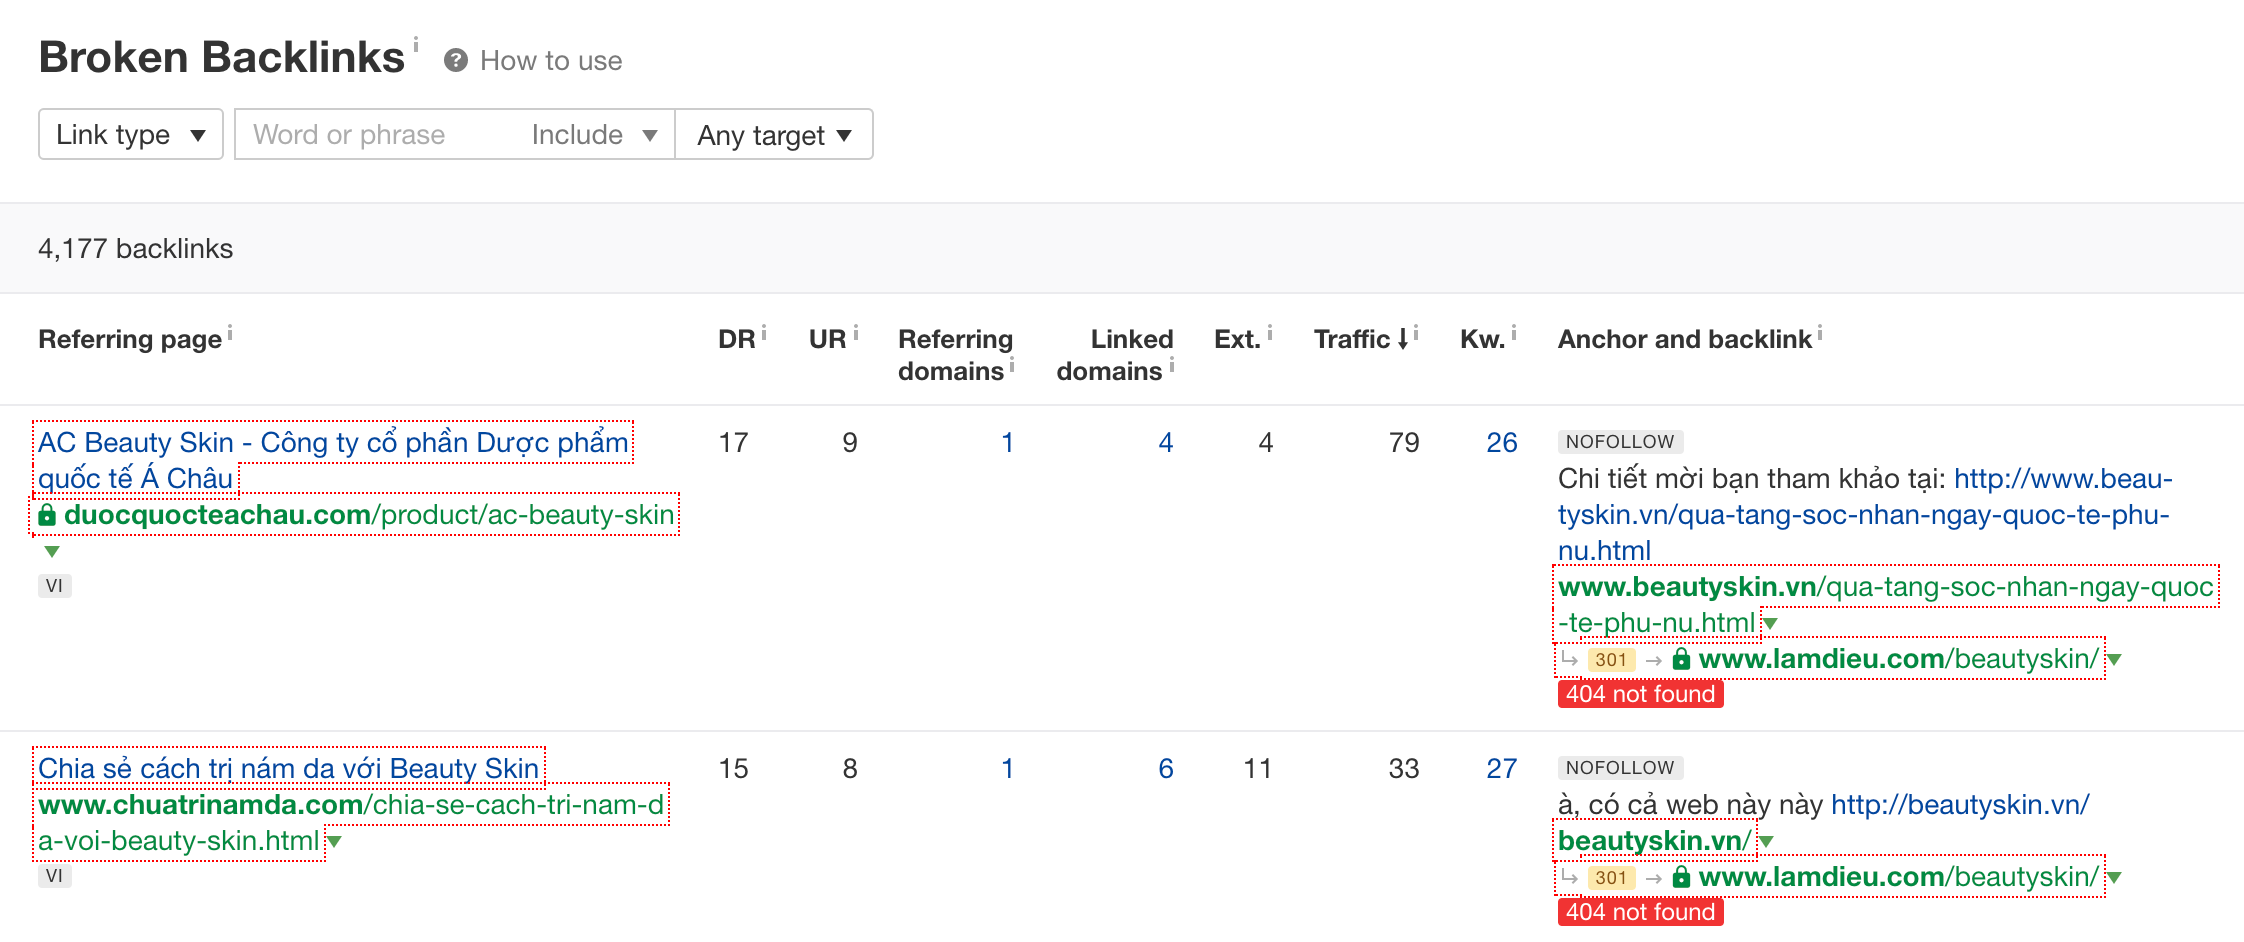Expand arrow after green beautyskin.vn/ URL

click(1767, 842)
